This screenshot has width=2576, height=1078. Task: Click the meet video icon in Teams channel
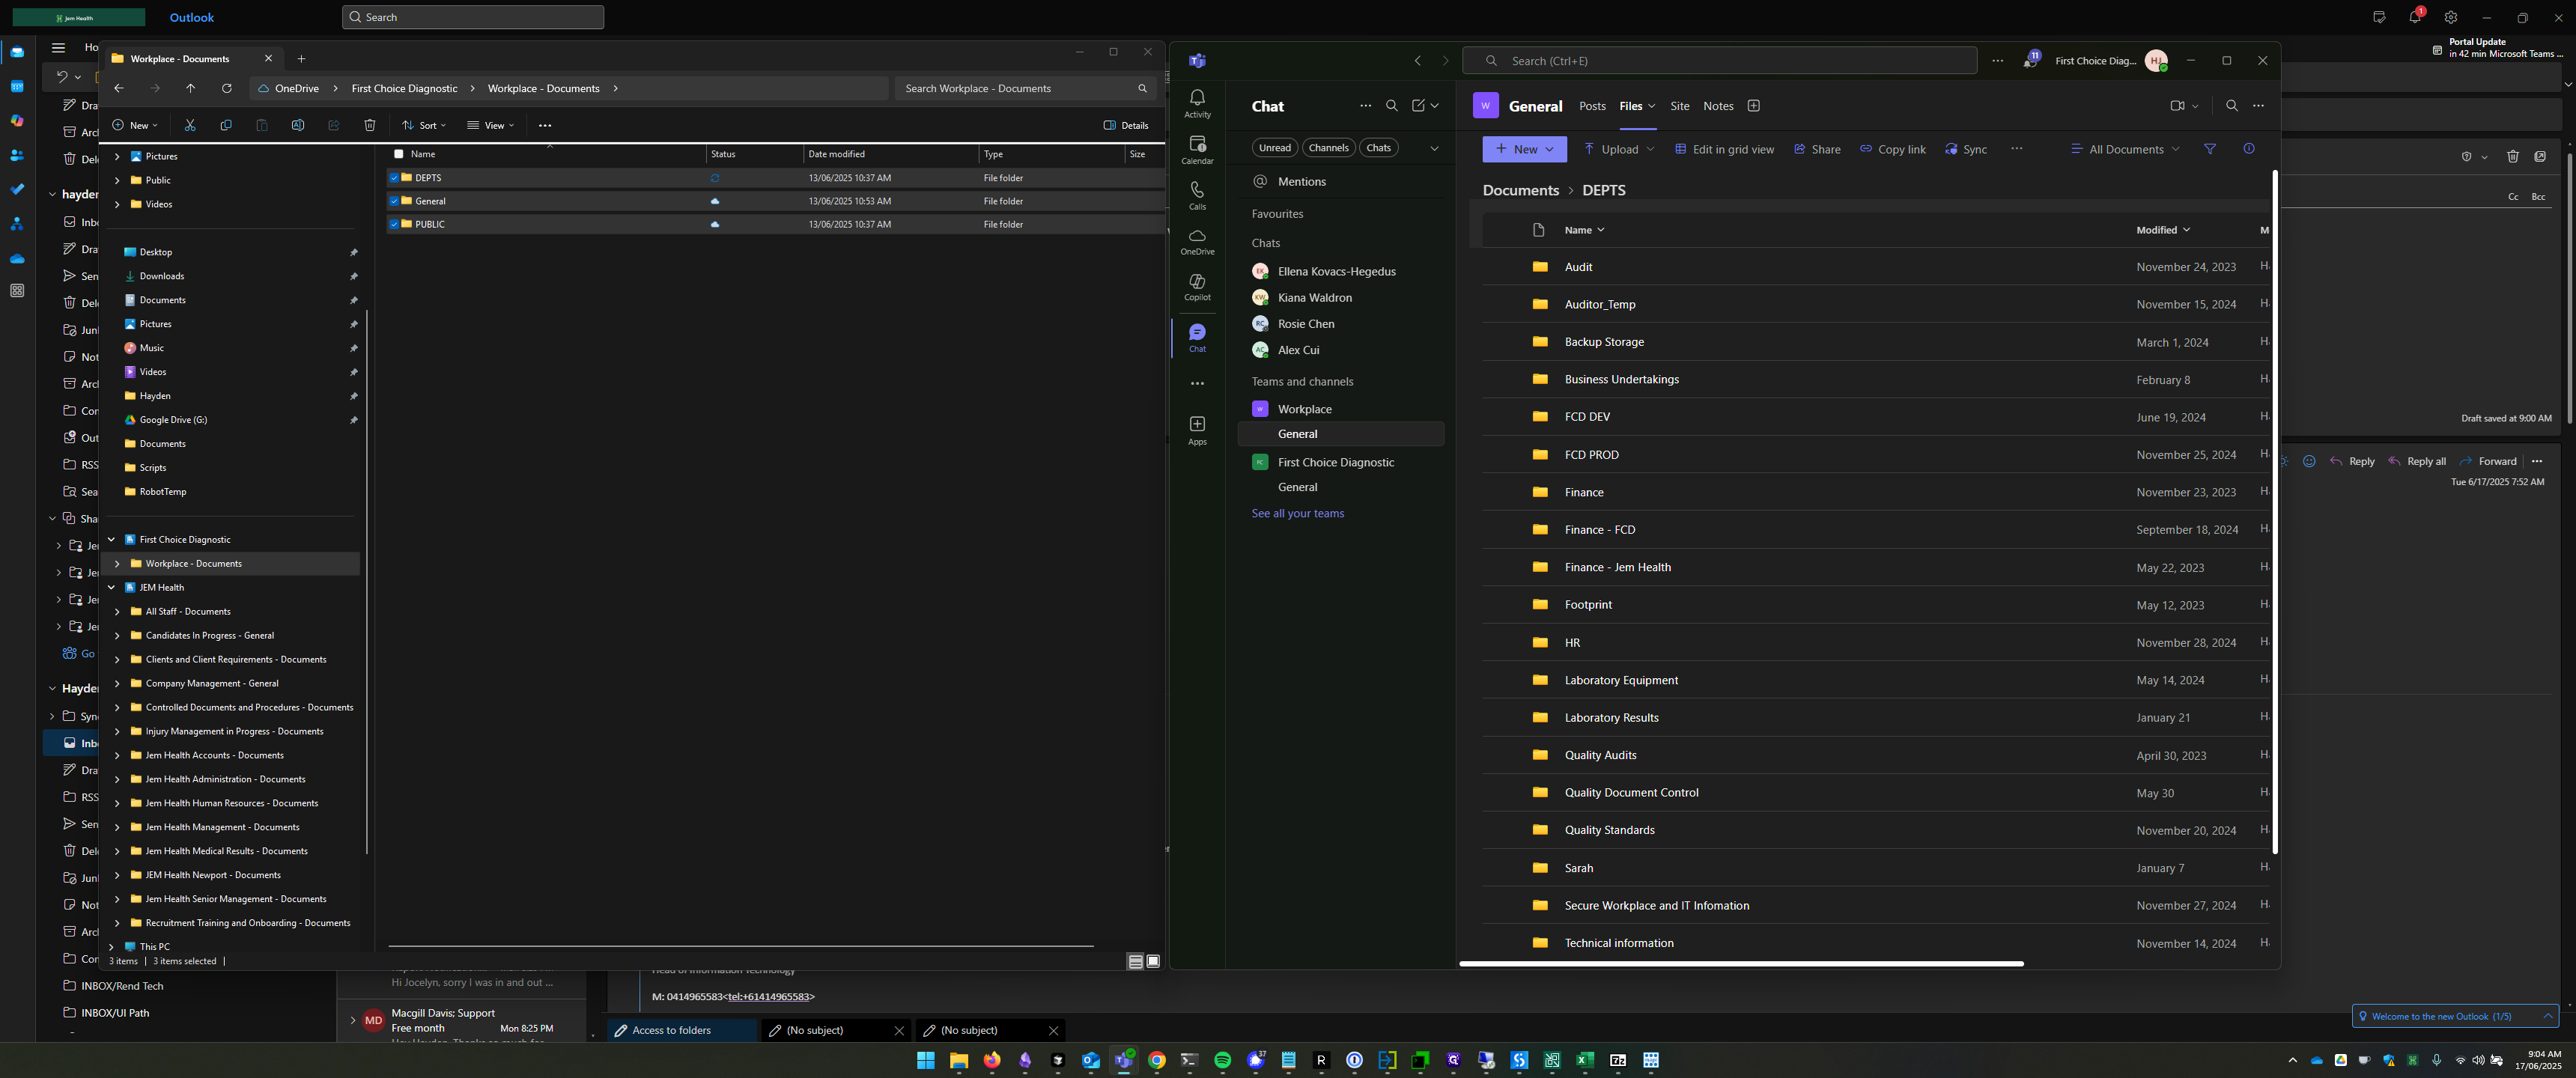(2177, 106)
